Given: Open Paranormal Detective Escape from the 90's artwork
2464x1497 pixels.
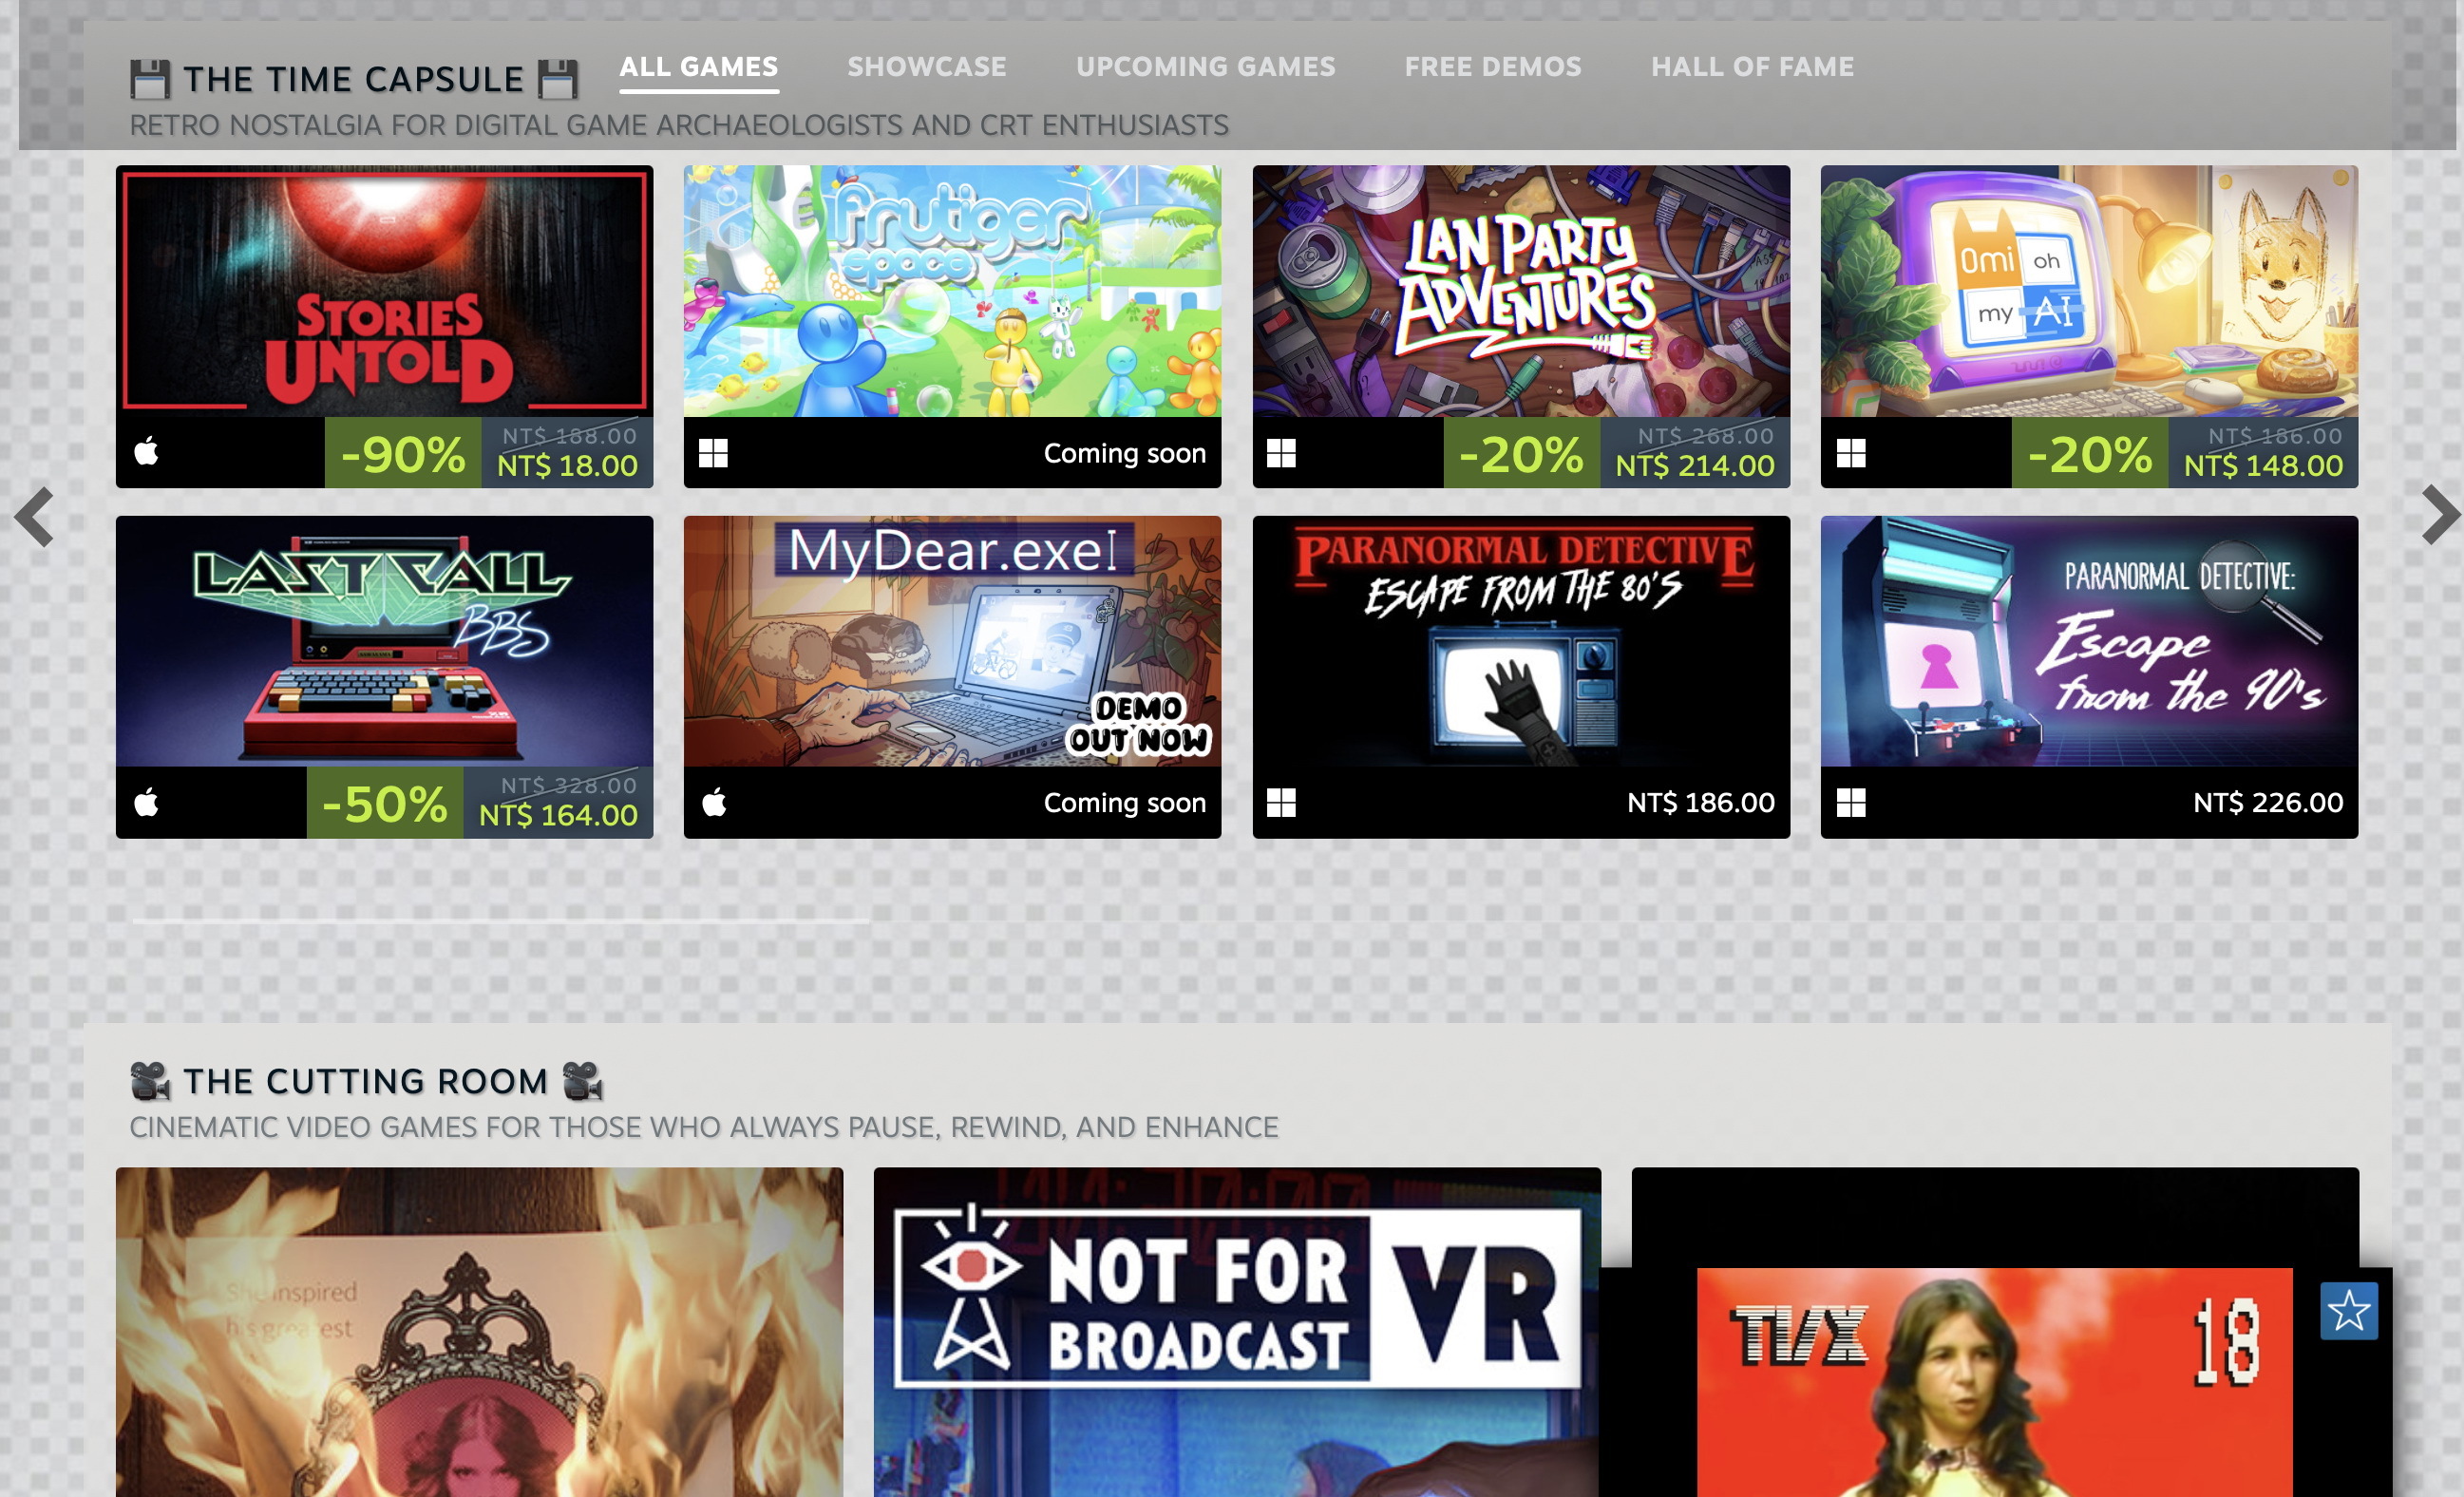Looking at the screenshot, I should click(x=2089, y=641).
